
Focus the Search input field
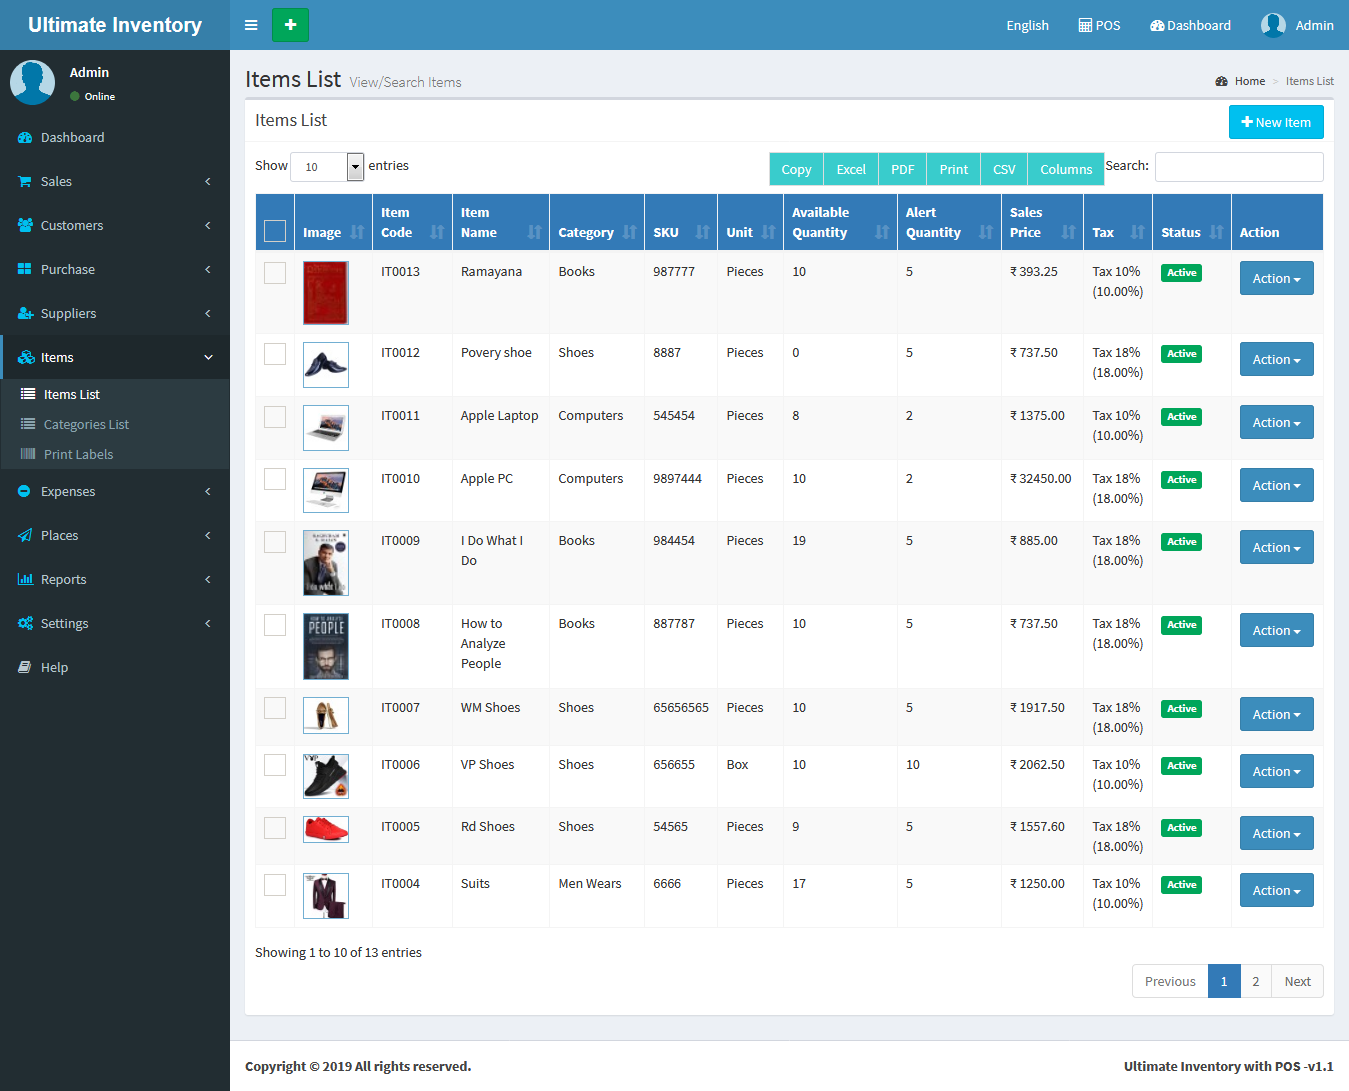coord(1238,167)
